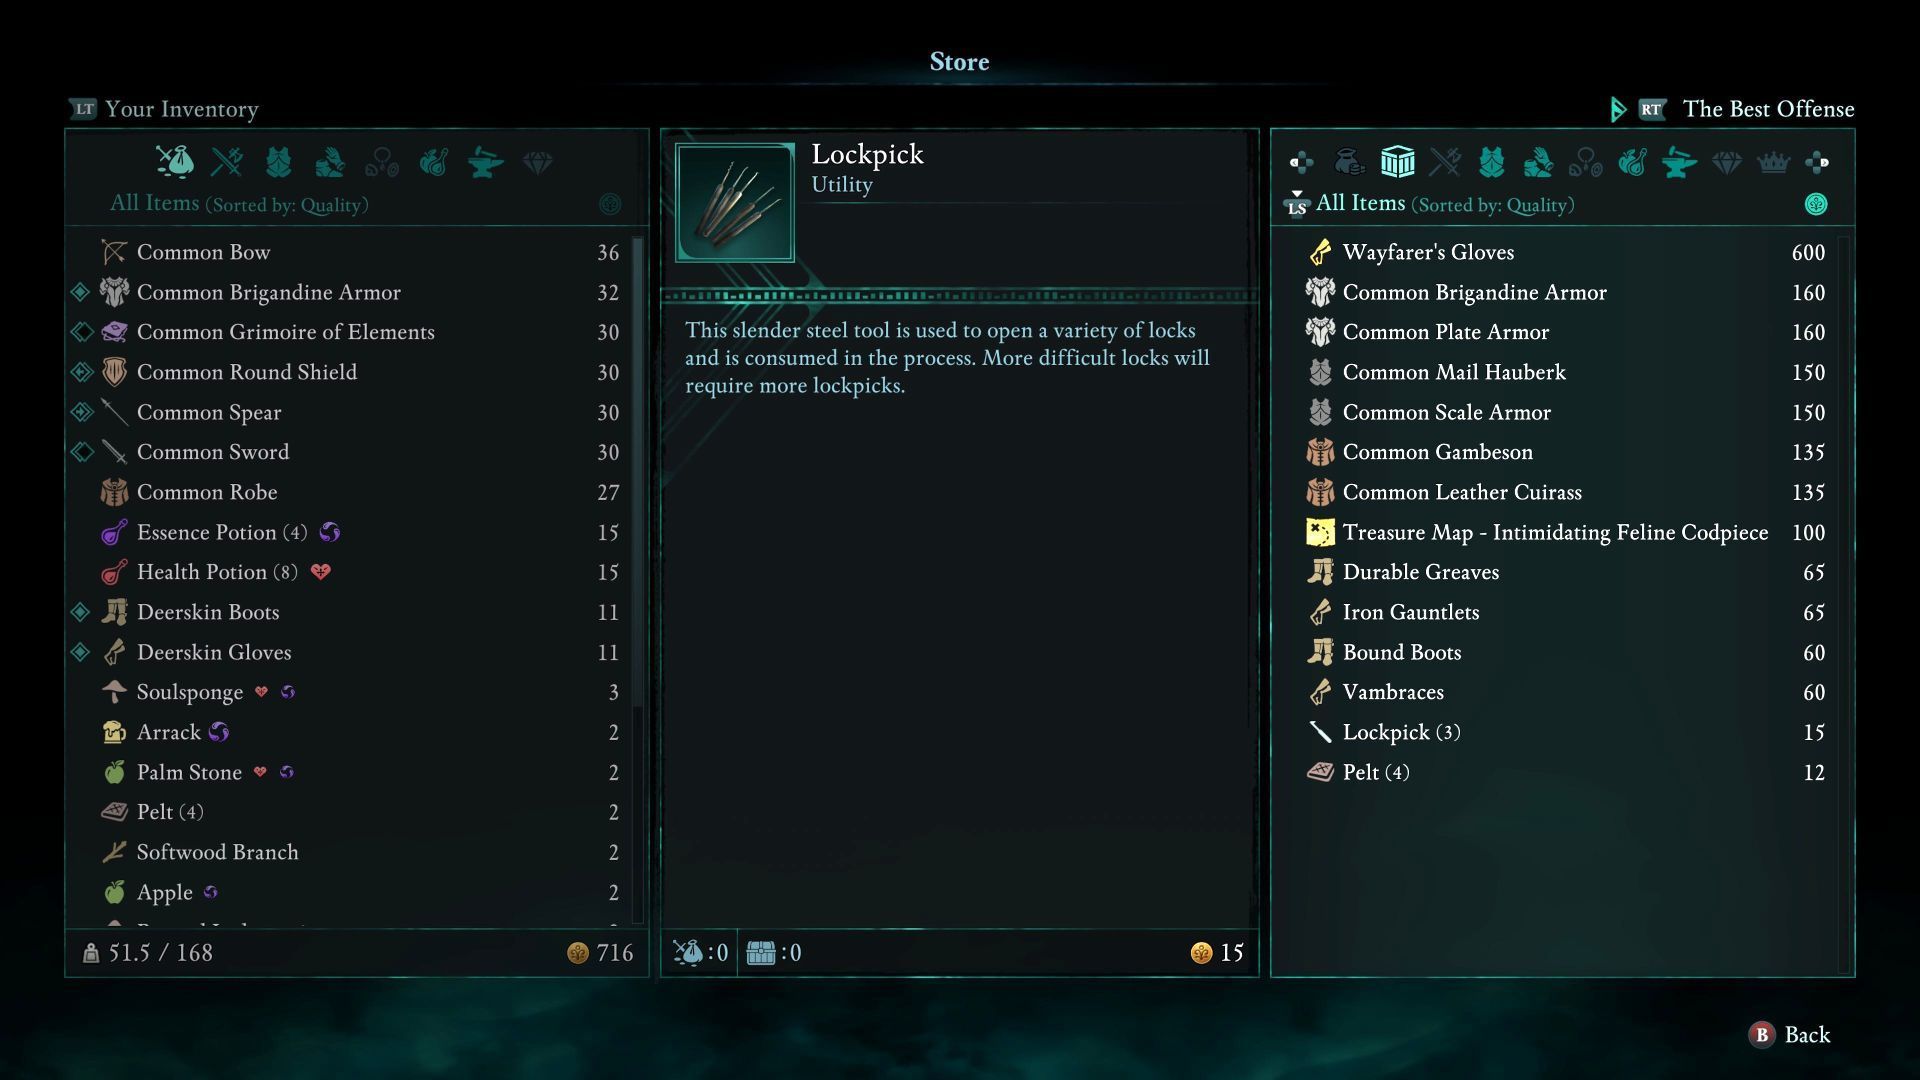Expand next store category with right d-pad arrow

[x=1817, y=161]
